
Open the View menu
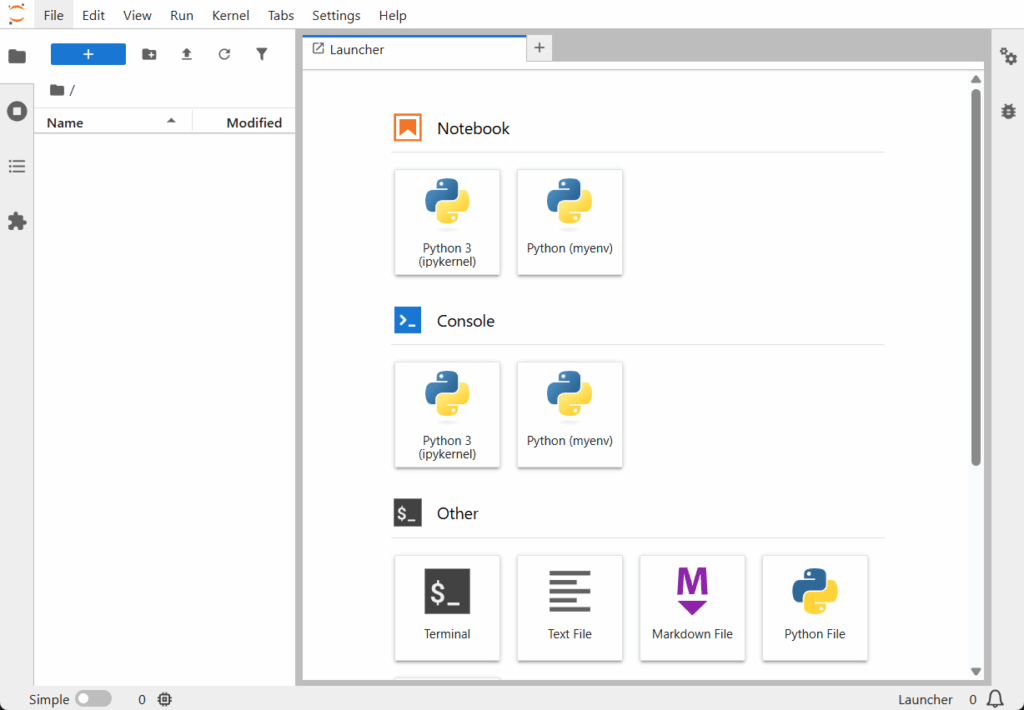[137, 15]
